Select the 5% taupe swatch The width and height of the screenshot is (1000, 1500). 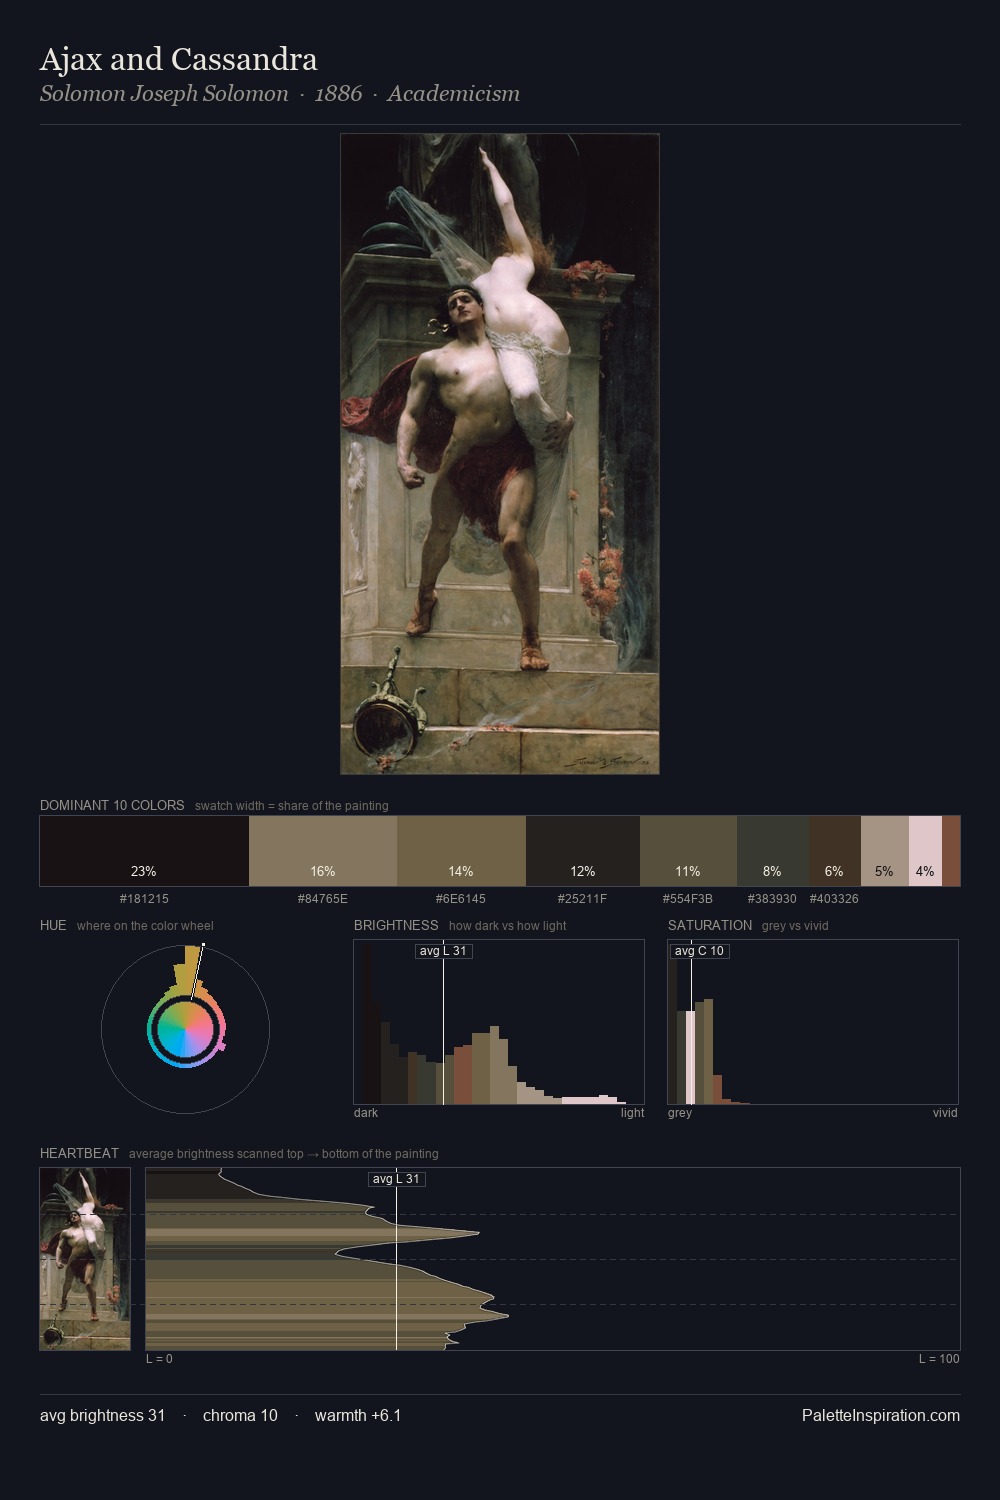[885, 851]
